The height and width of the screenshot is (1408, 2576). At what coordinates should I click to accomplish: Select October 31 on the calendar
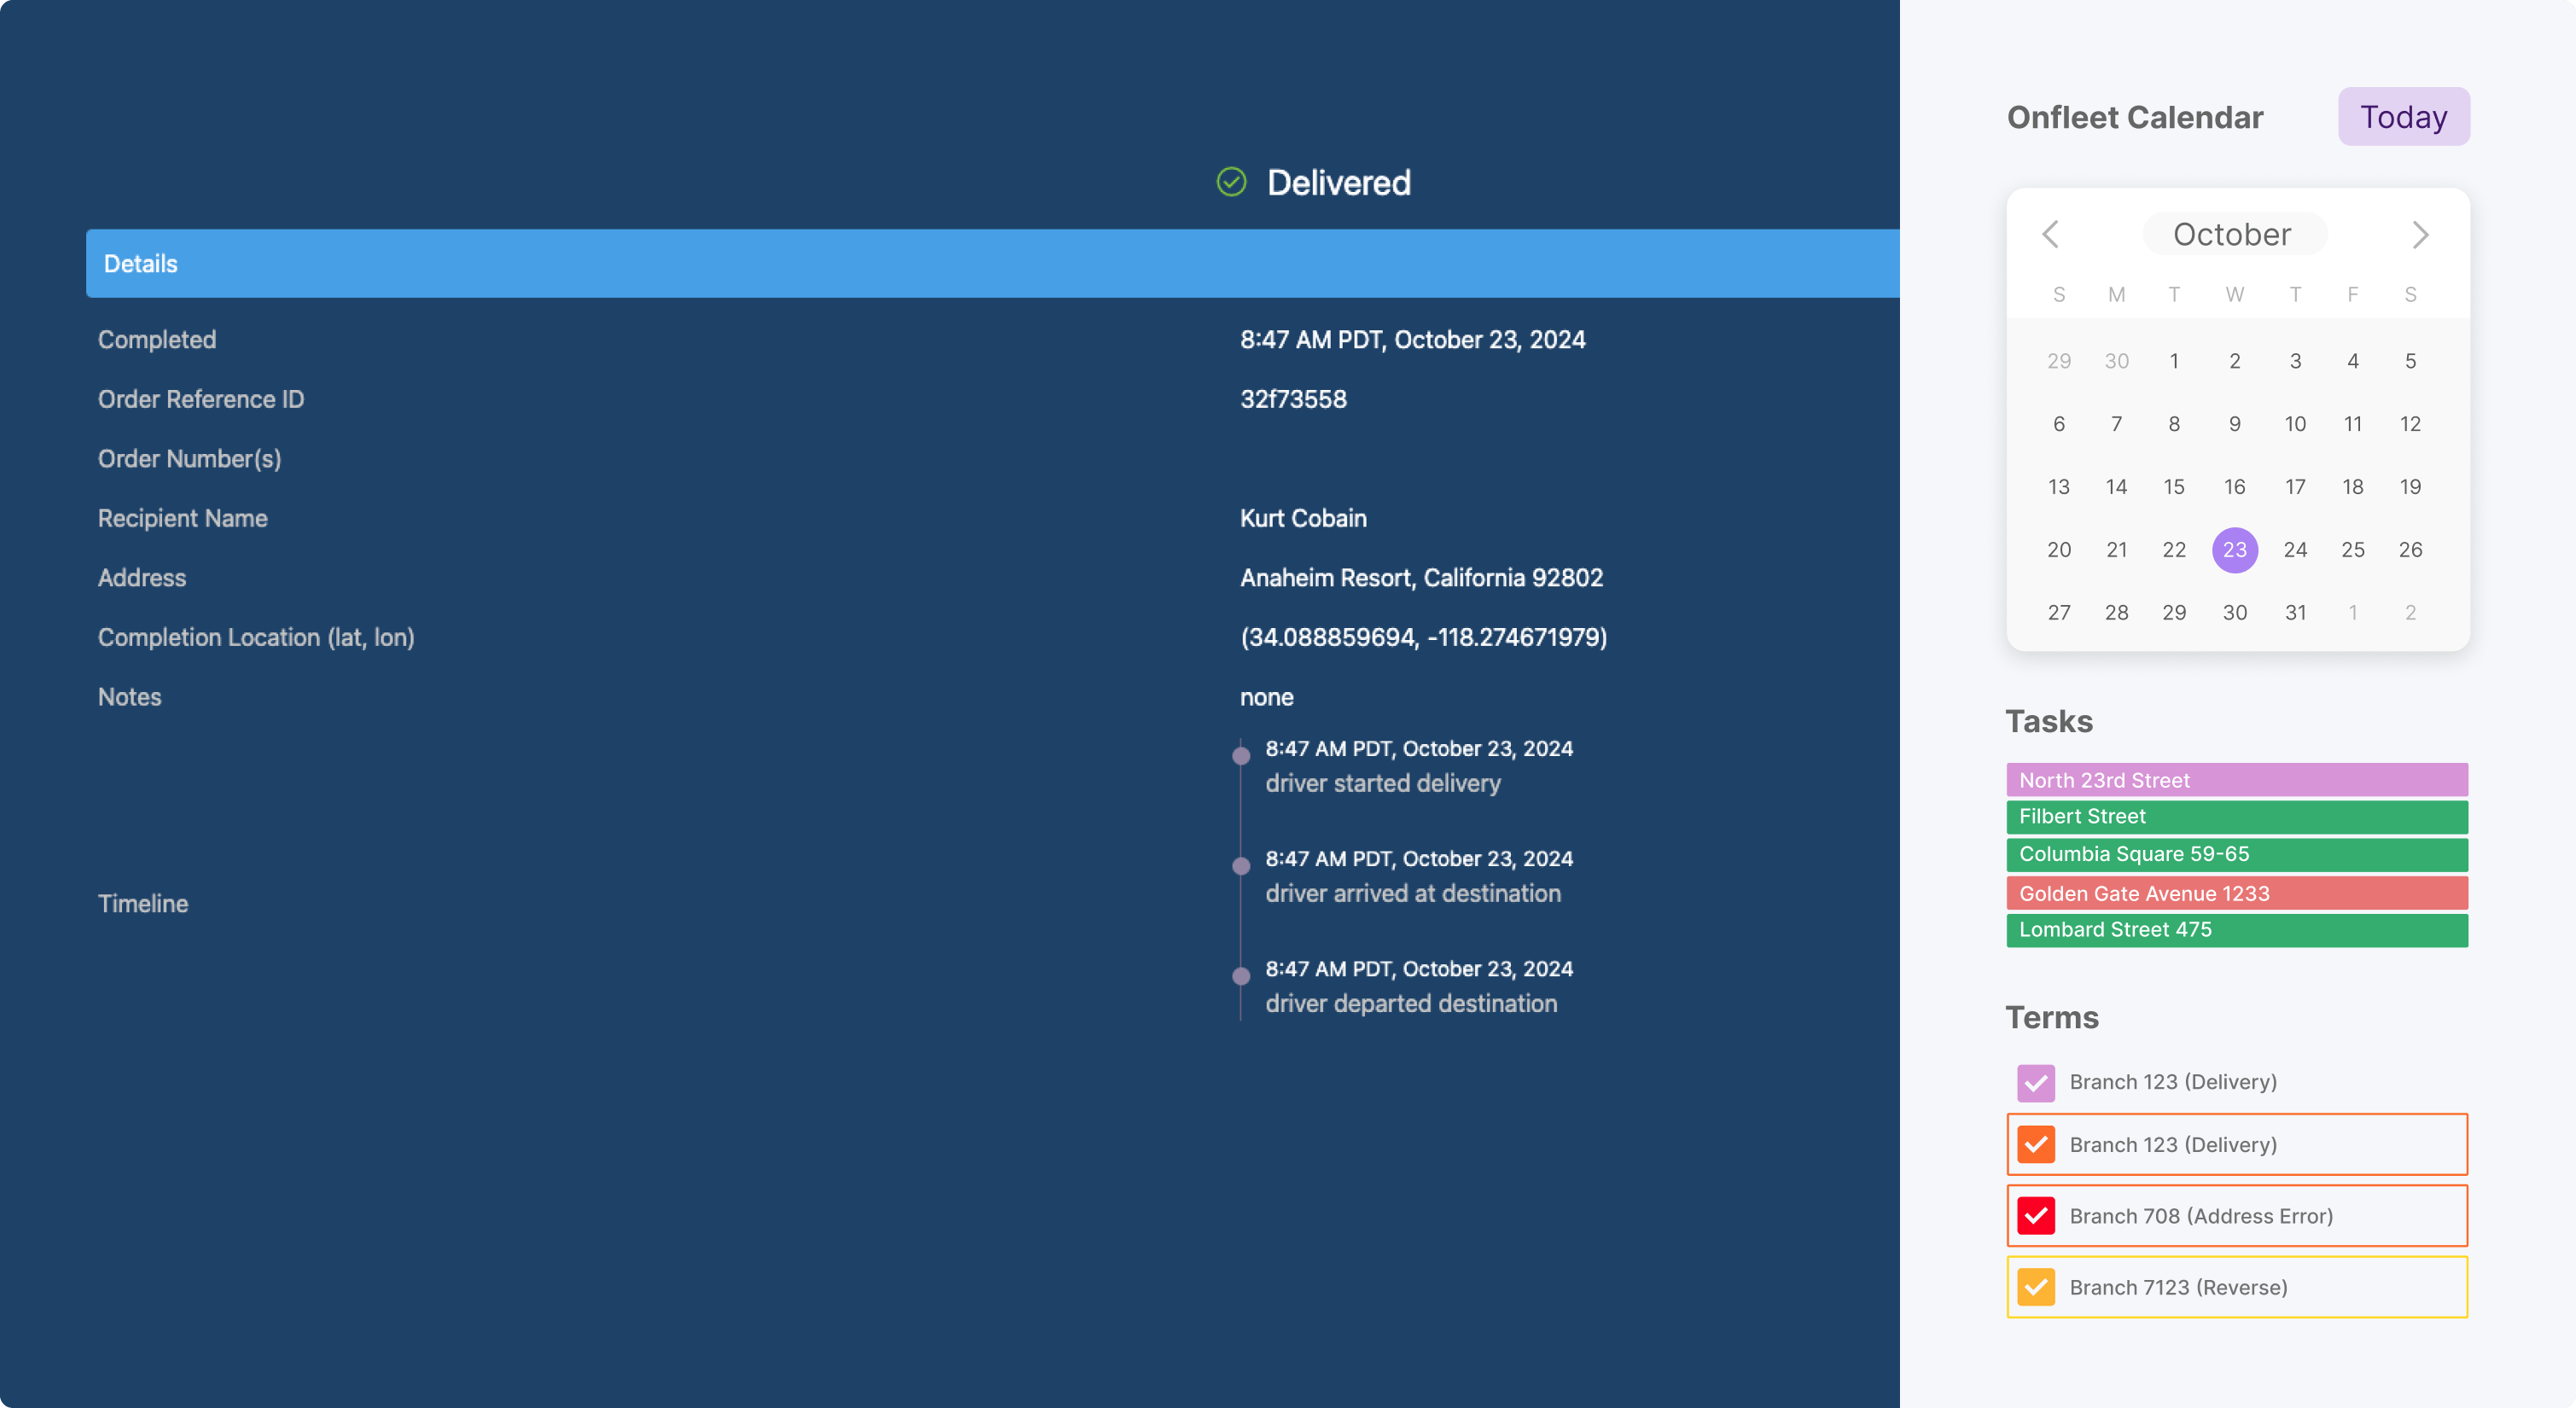click(2295, 612)
